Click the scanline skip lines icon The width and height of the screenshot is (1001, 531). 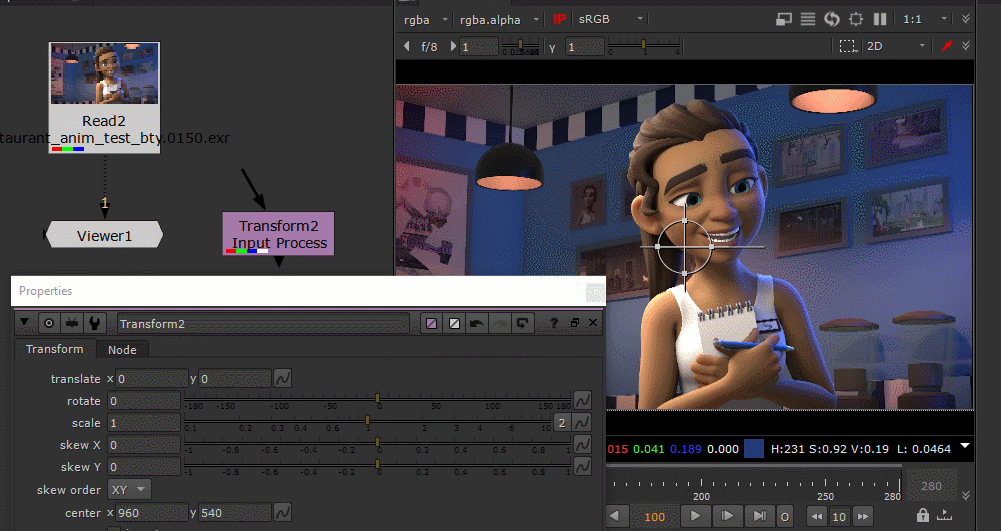(x=808, y=19)
